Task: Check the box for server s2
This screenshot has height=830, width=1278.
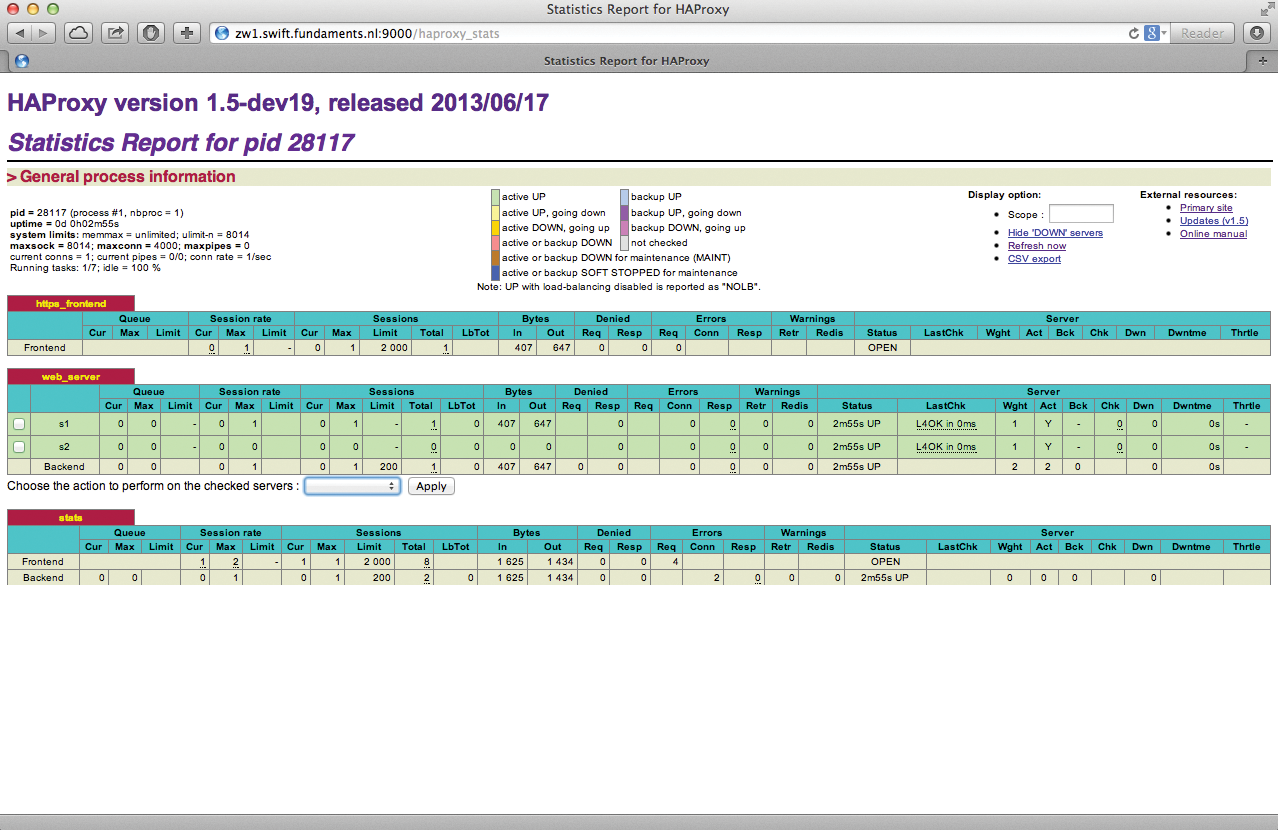Action: pos(19,445)
